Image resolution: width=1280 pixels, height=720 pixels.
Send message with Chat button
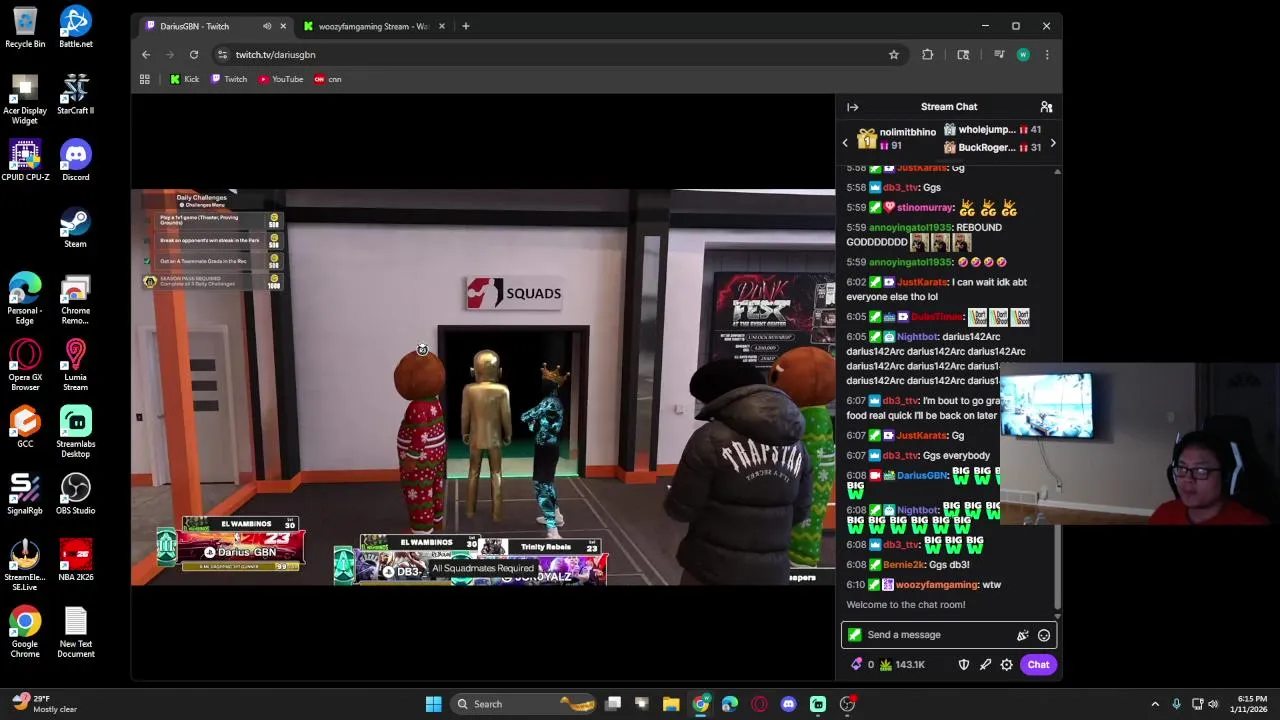coord(1038,665)
